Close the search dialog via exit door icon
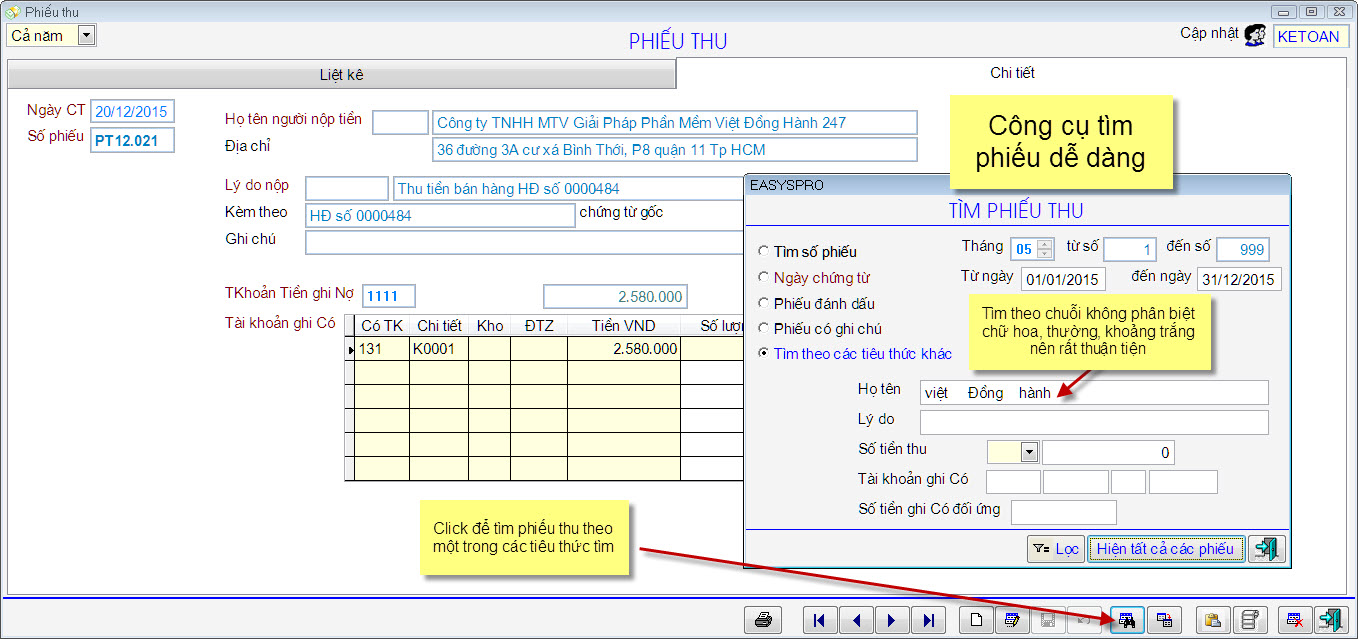The height and width of the screenshot is (639, 1358). coord(1266,549)
